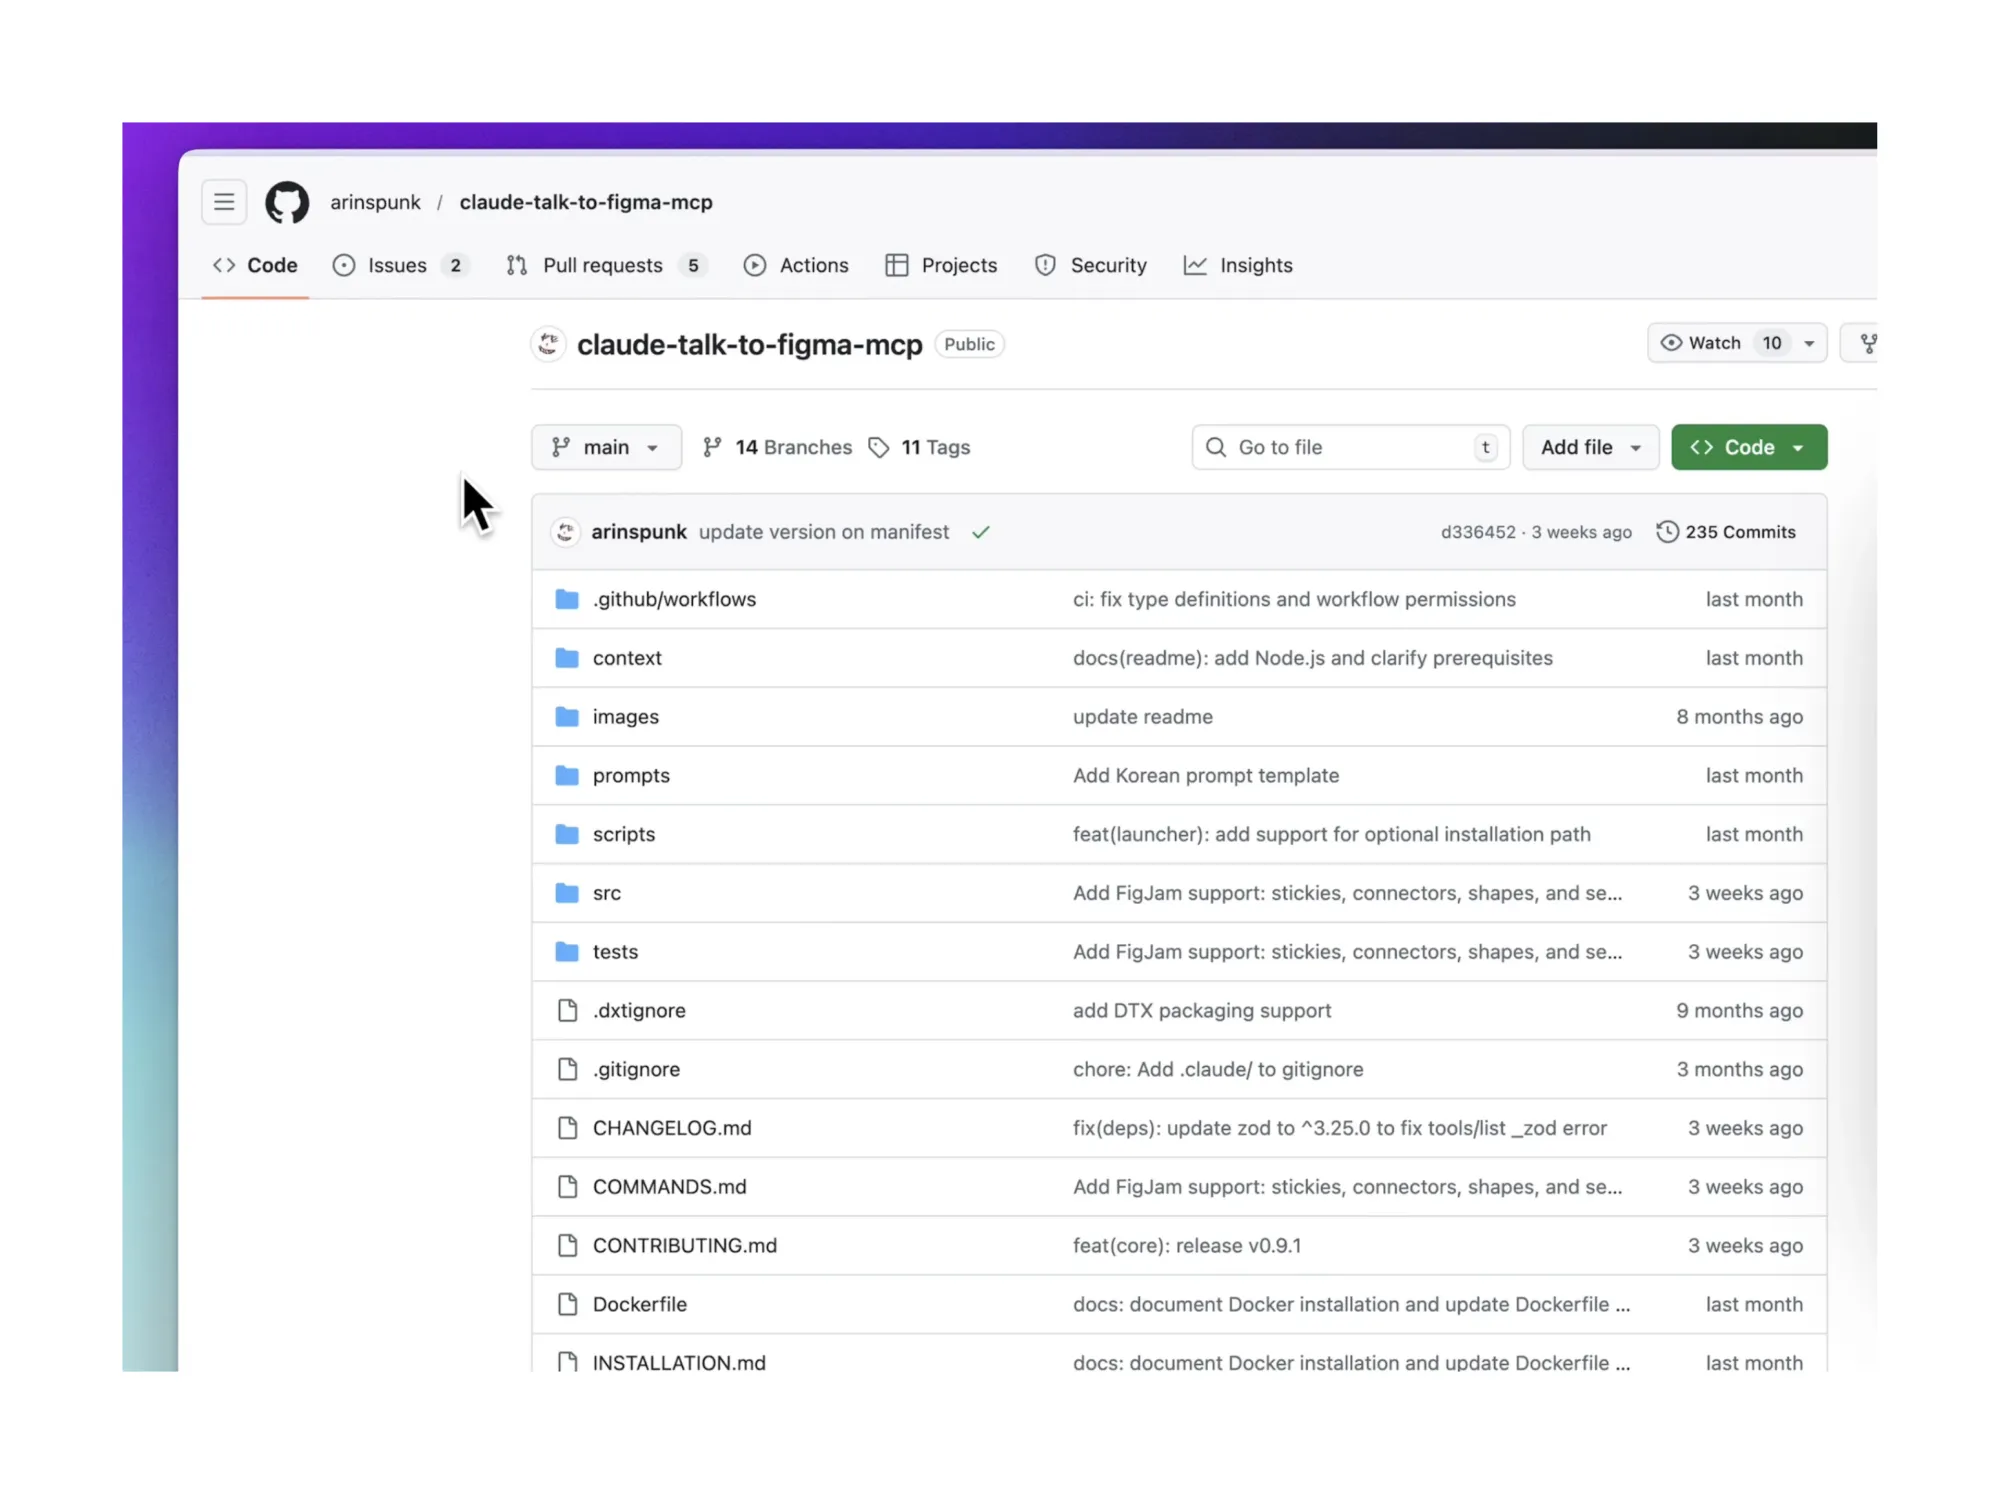Click the tests folder icon
Screen dimensions: 2000x1494
pyautogui.click(x=567, y=952)
